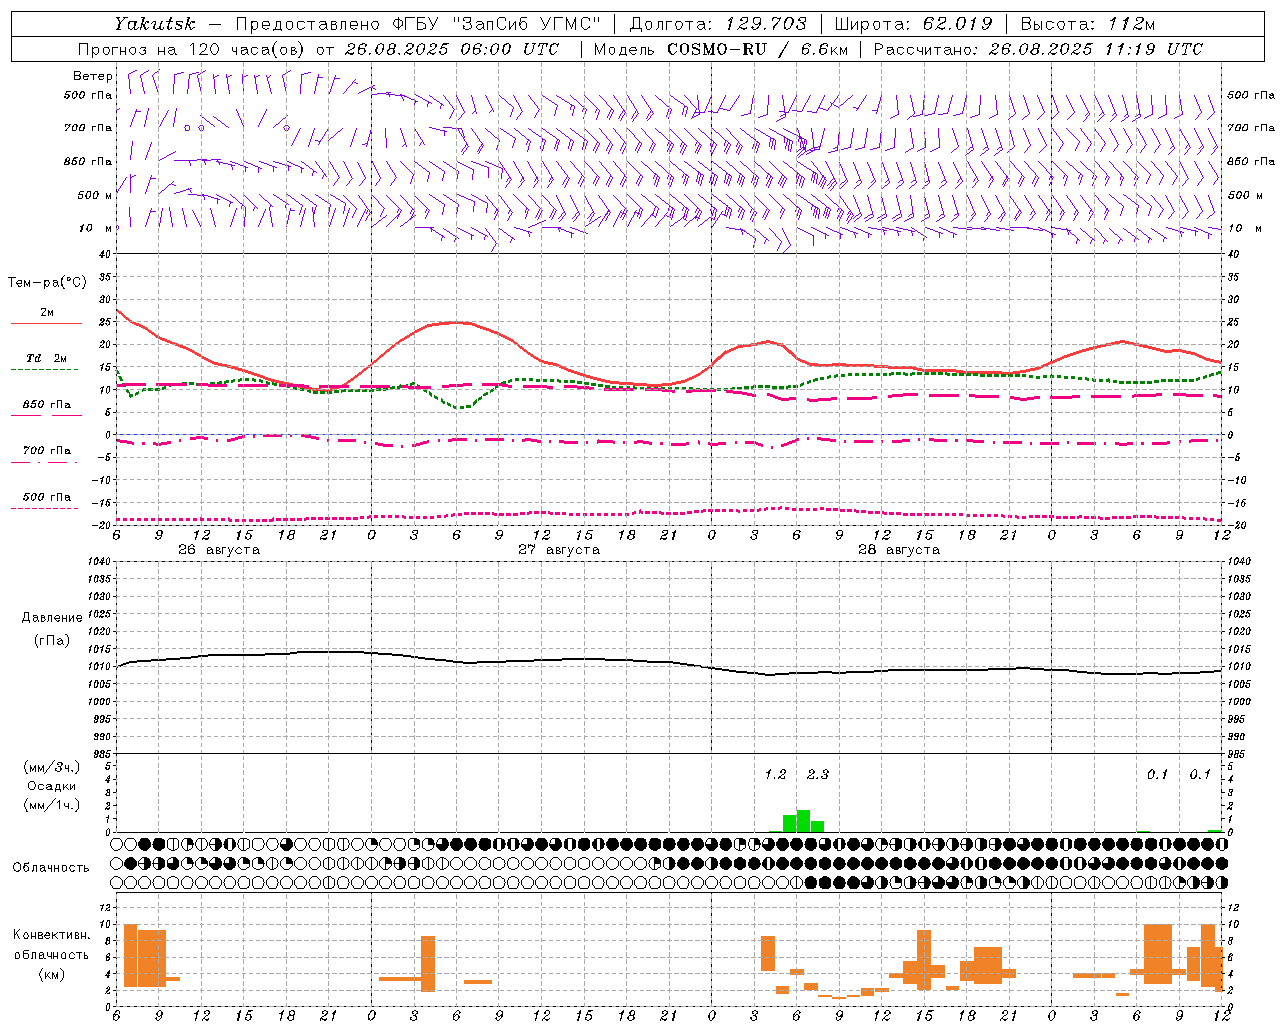The image size is (1280, 1024).
Task: Click the '10 м' wind level label on left
Action: [x=96, y=228]
